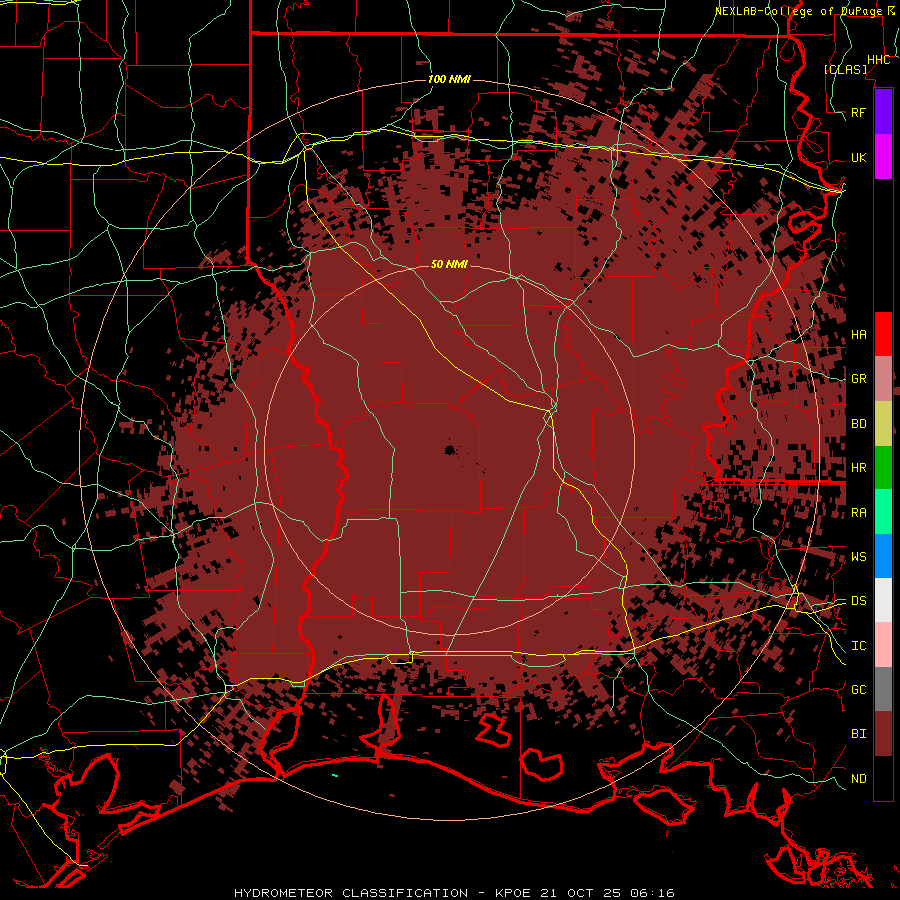Image resolution: width=900 pixels, height=900 pixels.
Task: Click the HA legend label
Action: click(x=858, y=335)
